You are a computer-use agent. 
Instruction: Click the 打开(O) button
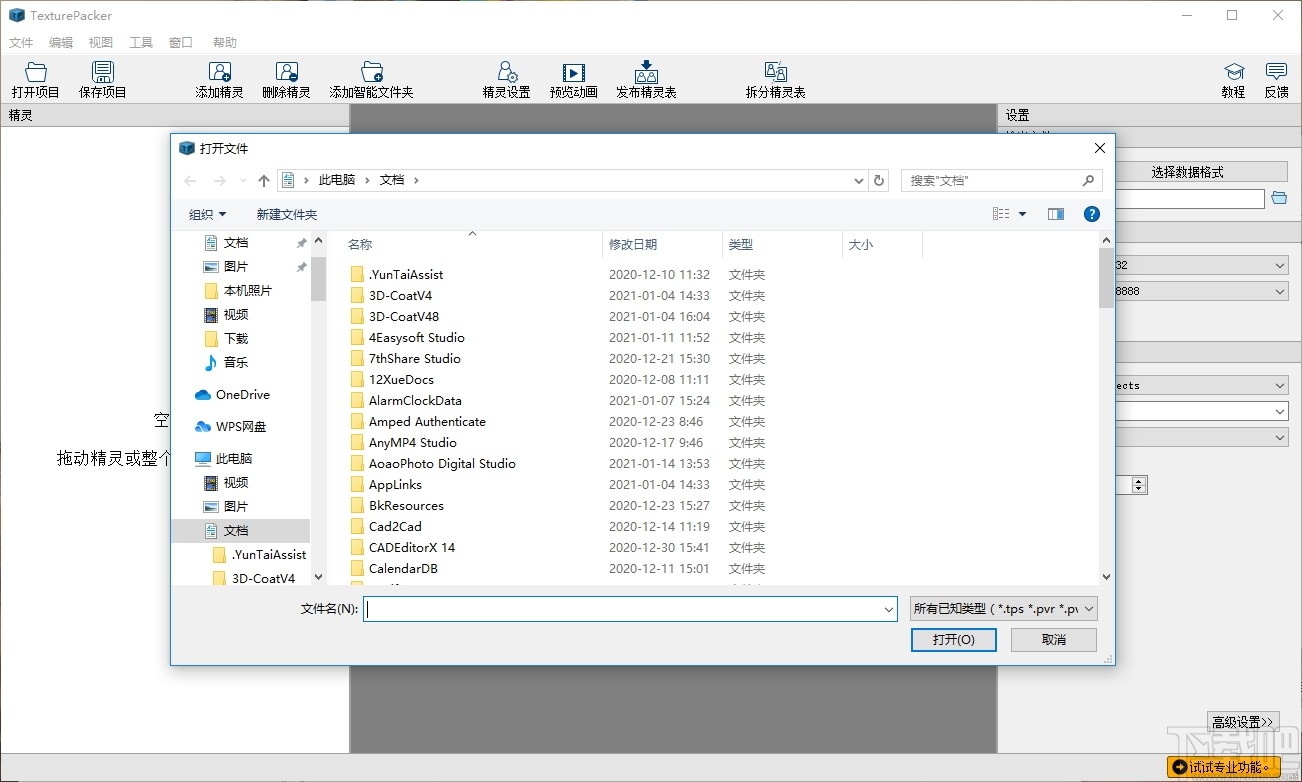(x=954, y=640)
